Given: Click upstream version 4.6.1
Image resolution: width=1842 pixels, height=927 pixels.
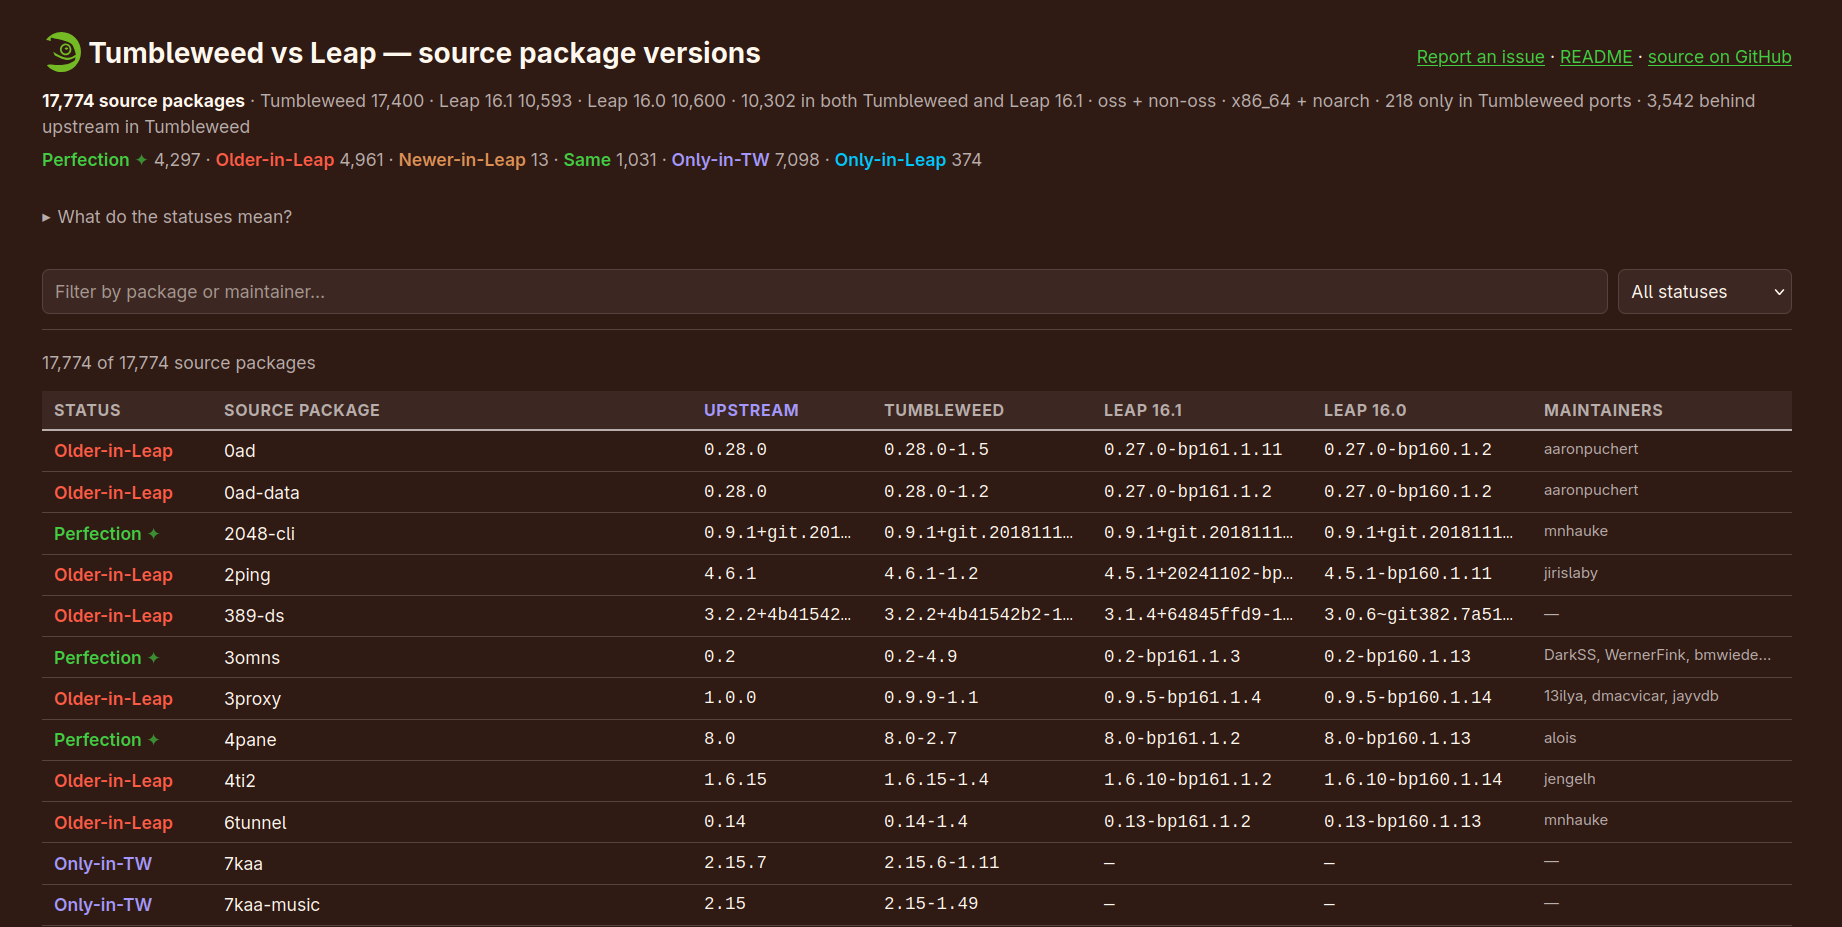Looking at the screenshot, I should (730, 574).
